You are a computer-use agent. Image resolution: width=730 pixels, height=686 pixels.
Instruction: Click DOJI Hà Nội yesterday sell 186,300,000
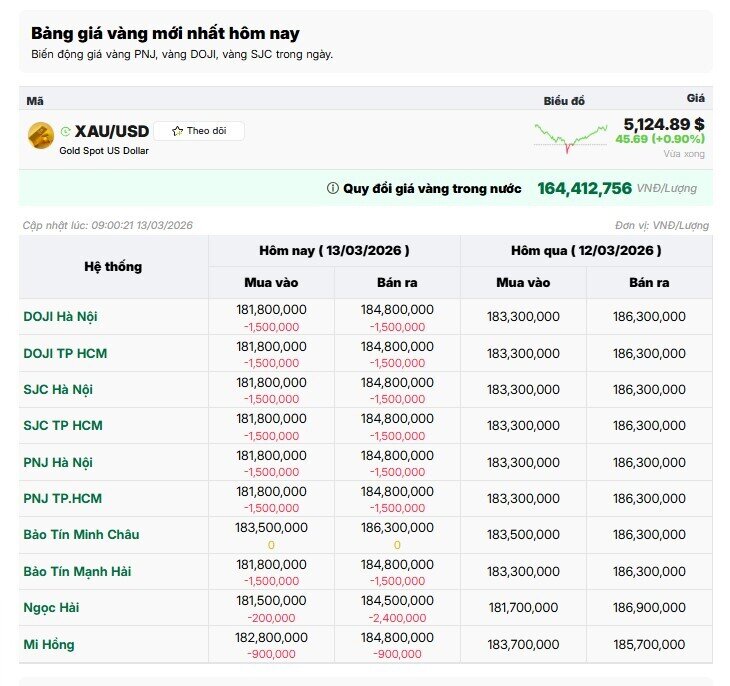[649, 317]
